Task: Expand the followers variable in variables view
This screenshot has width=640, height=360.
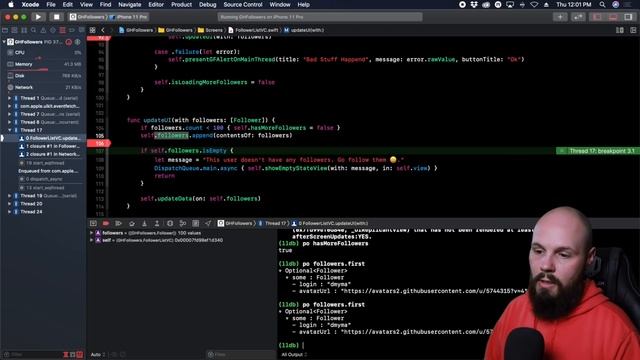Action: coord(91,233)
